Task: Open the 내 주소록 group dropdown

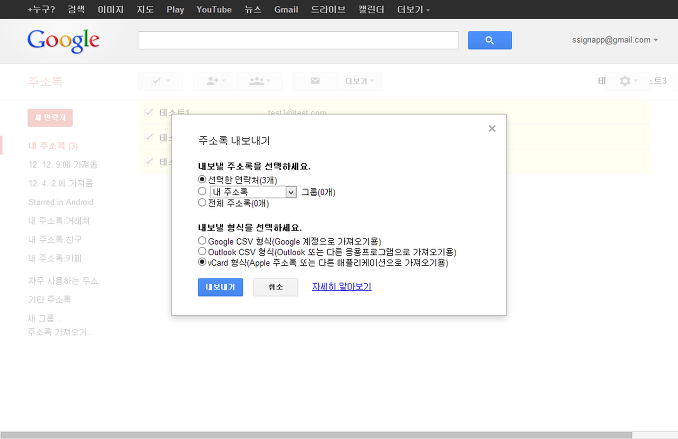Action: [253, 192]
